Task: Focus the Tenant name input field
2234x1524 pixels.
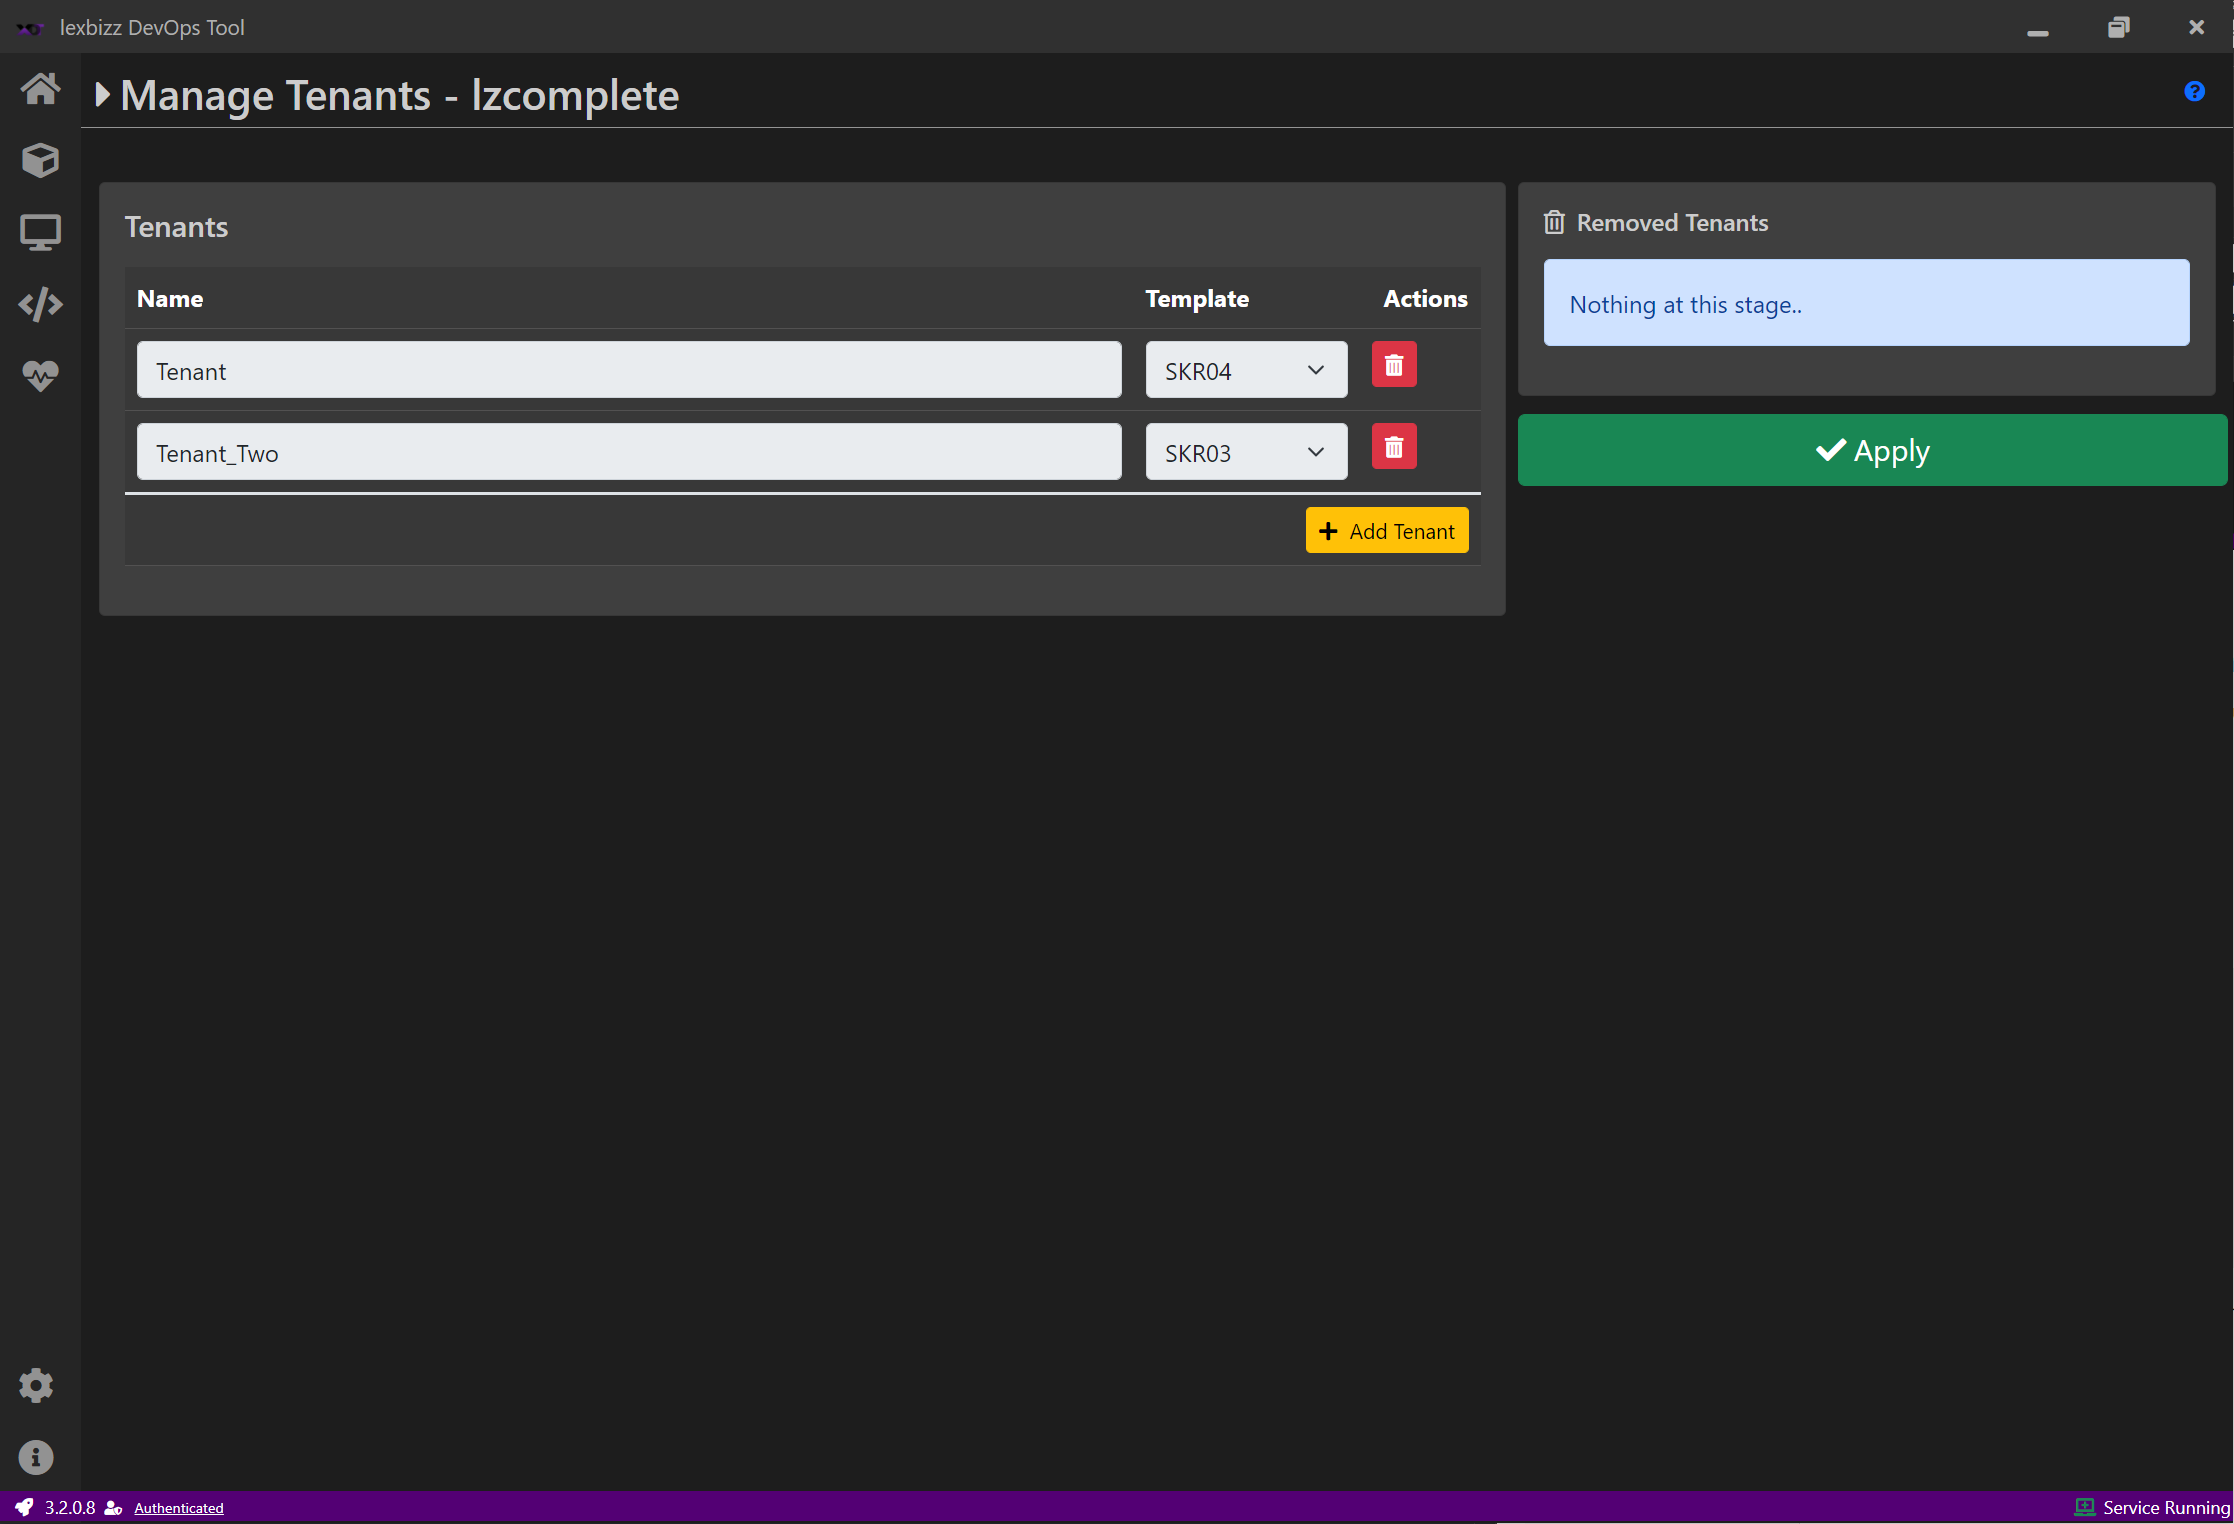Action: tap(629, 370)
